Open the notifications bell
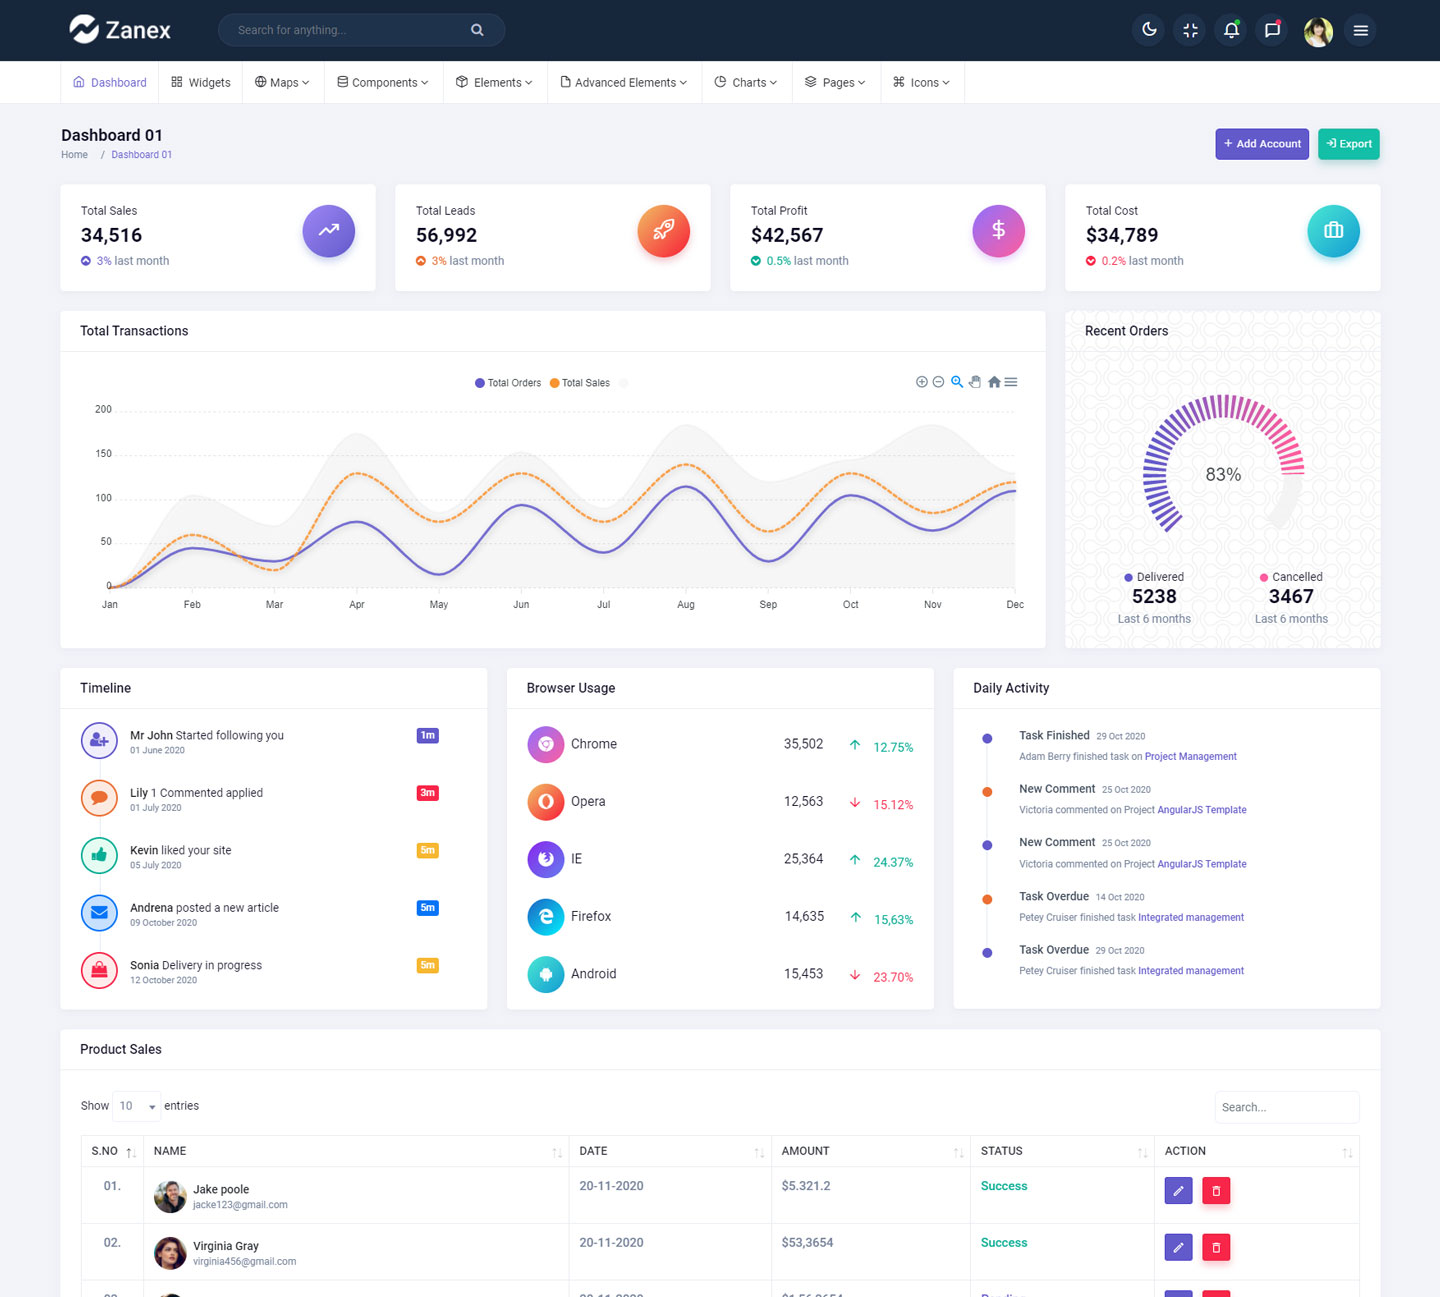Screen dimensions: 1440x1297 pyautogui.click(x=1231, y=30)
